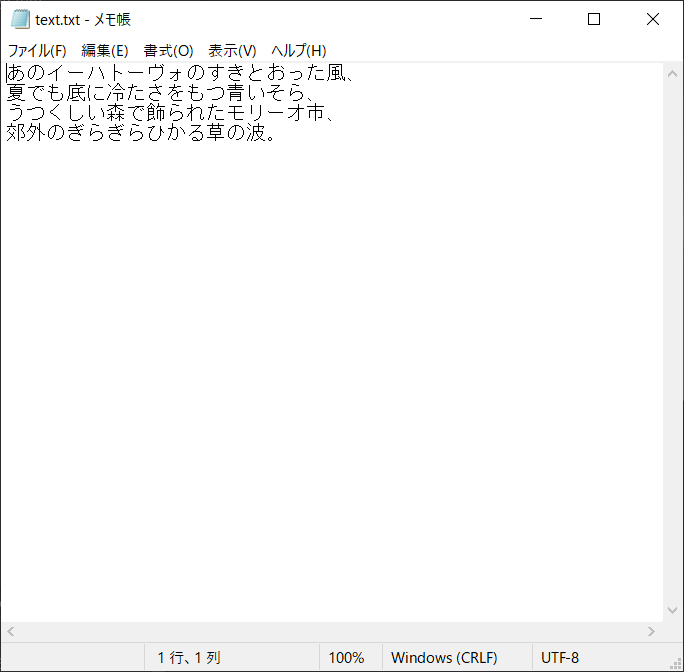
Task: Click horizontal scrollbar right arrow
Action: click(651, 631)
